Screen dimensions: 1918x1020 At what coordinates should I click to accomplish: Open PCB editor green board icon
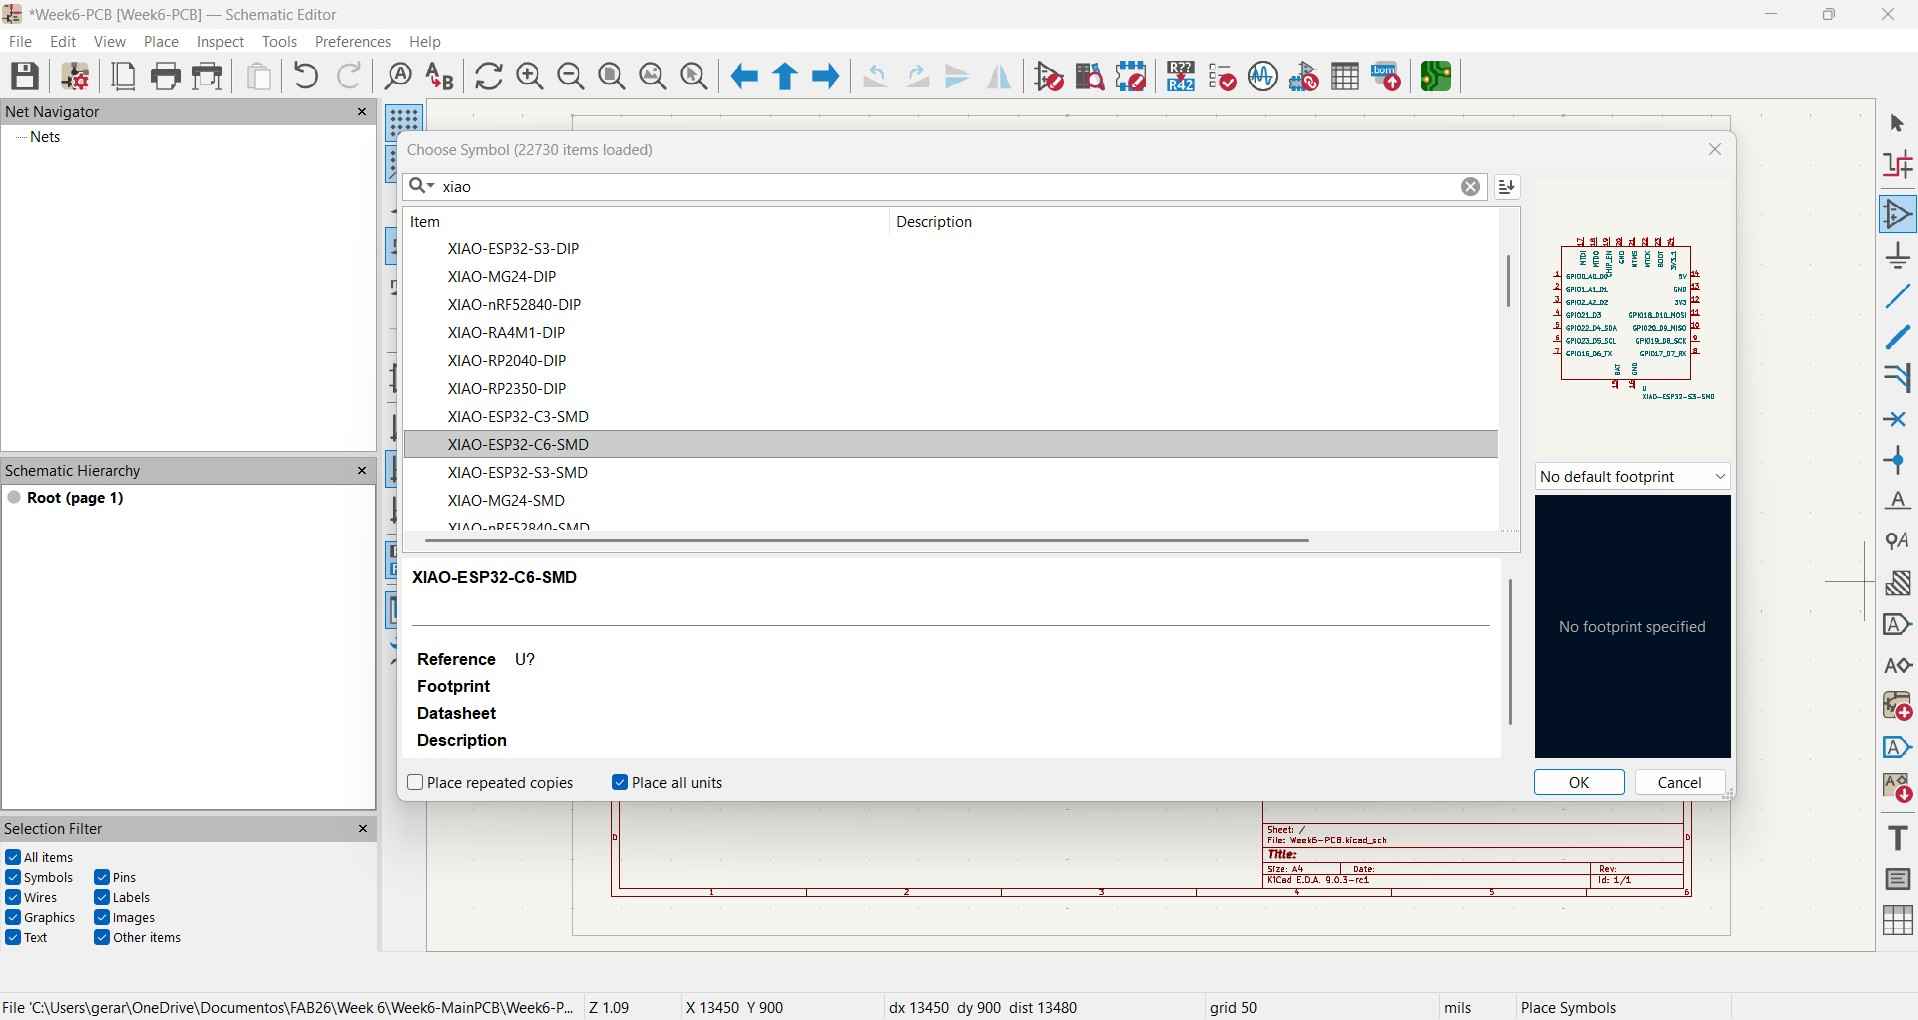pos(1437,77)
